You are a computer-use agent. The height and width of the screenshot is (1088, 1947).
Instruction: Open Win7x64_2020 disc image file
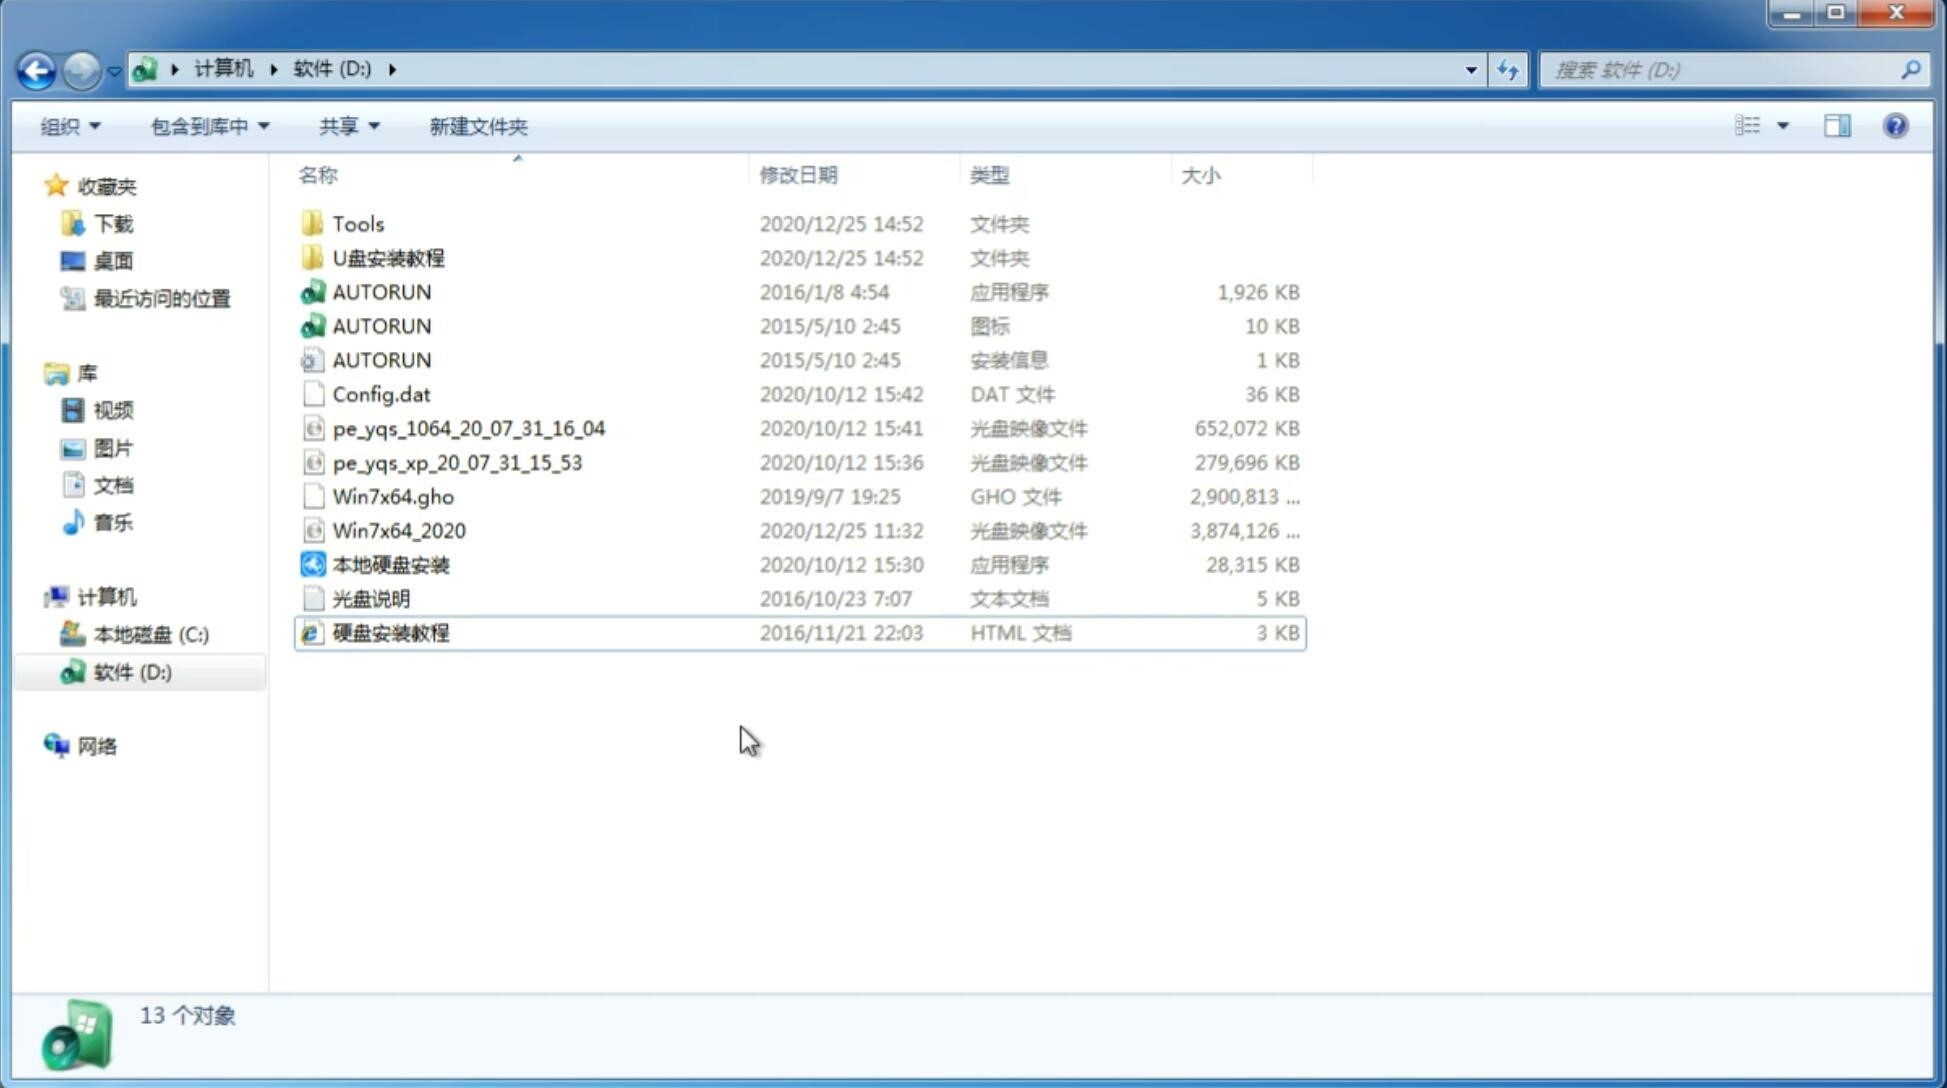398,531
